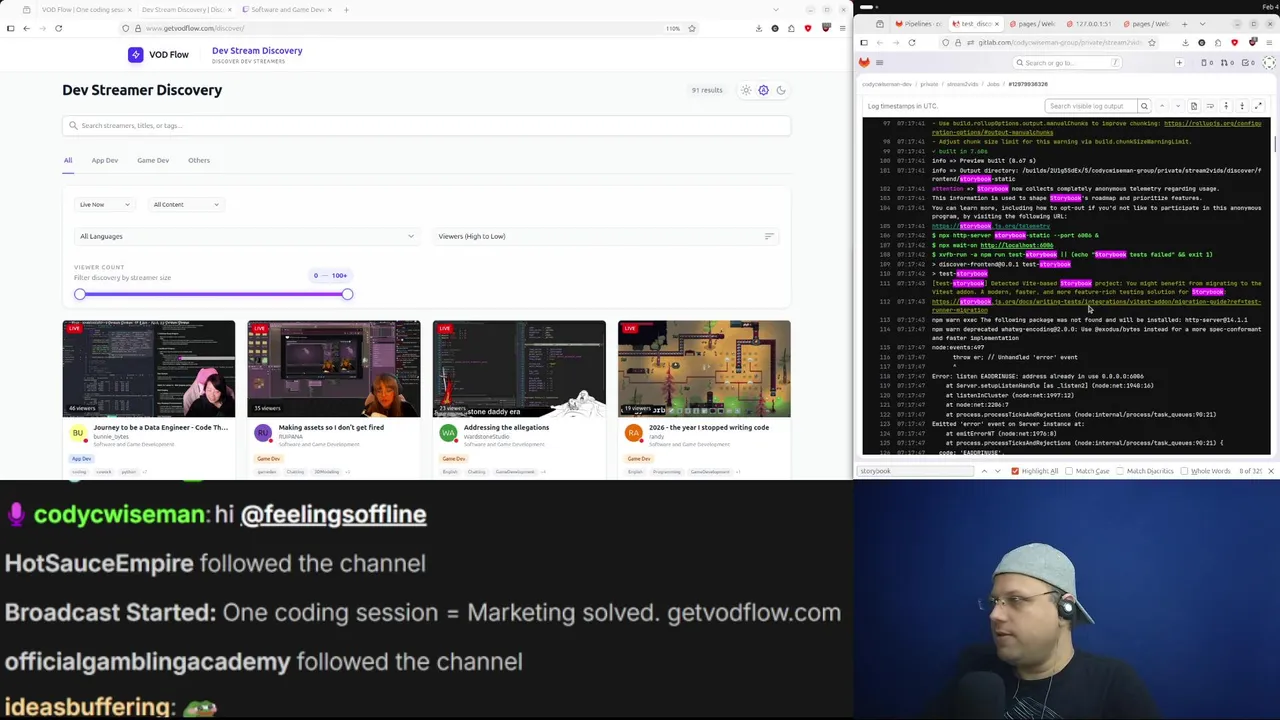
Task: Open the GitLab user avatar menu
Action: pos(1269,63)
